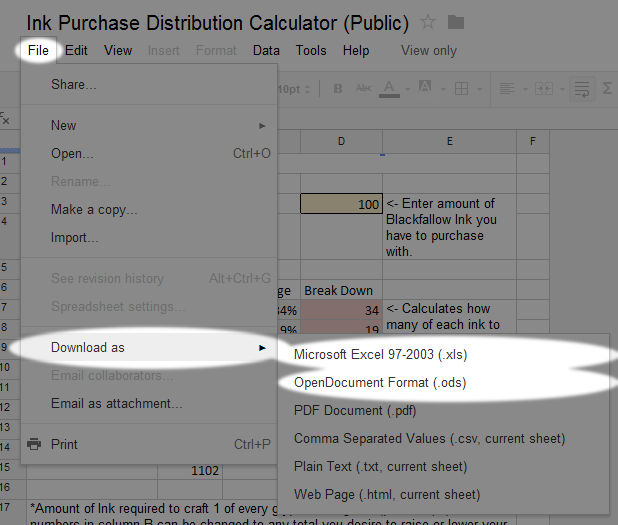Expand the New submenu arrow

pos(262,126)
